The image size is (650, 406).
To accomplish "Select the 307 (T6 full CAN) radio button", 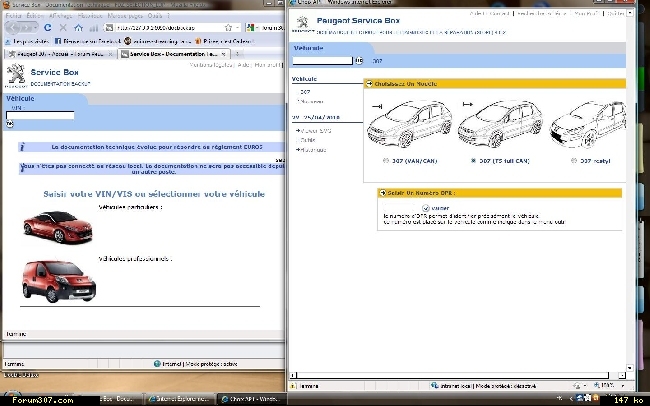I will click(473, 161).
